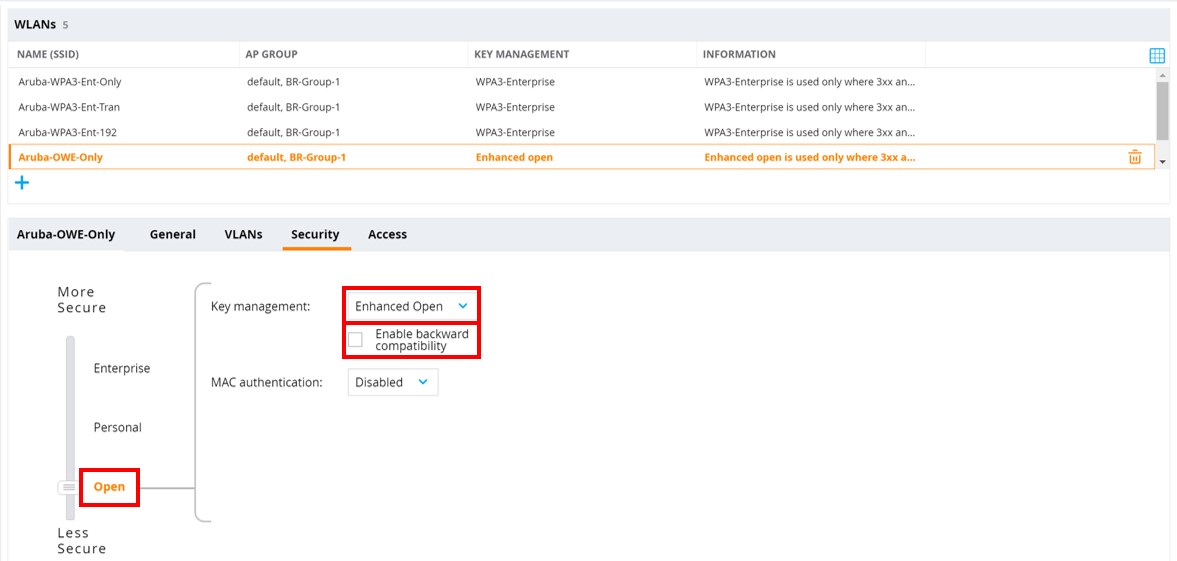
Task: Sort by INFORMATION column header
Action: coord(739,54)
